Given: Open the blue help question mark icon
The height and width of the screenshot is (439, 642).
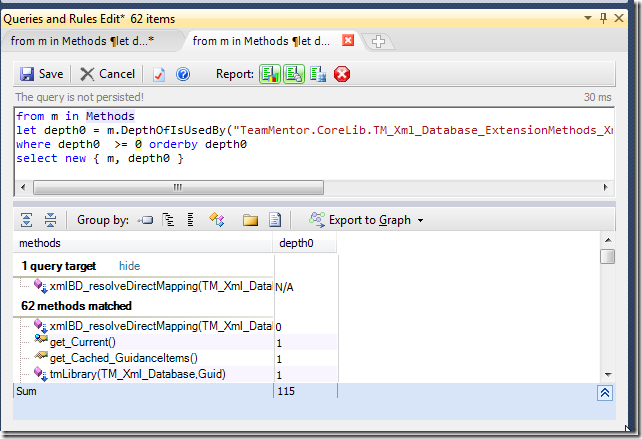Looking at the screenshot, I should point(183,74).
